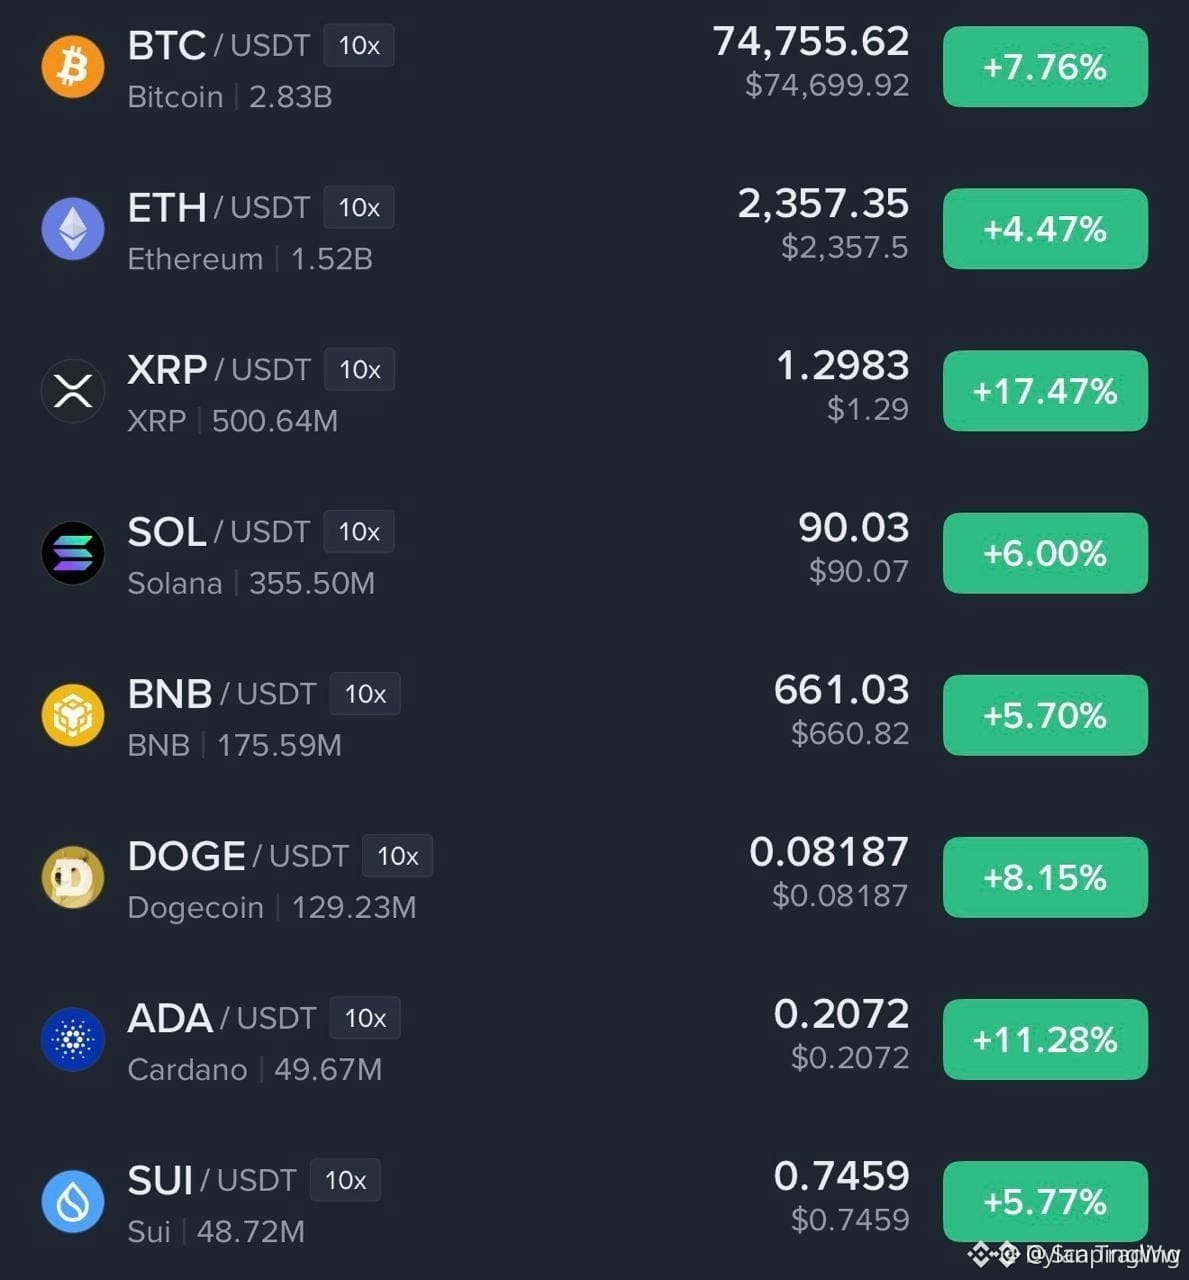Select the Ethereum diamond icon
This screenshot has height=1280, width=1189.
[73, 229]
